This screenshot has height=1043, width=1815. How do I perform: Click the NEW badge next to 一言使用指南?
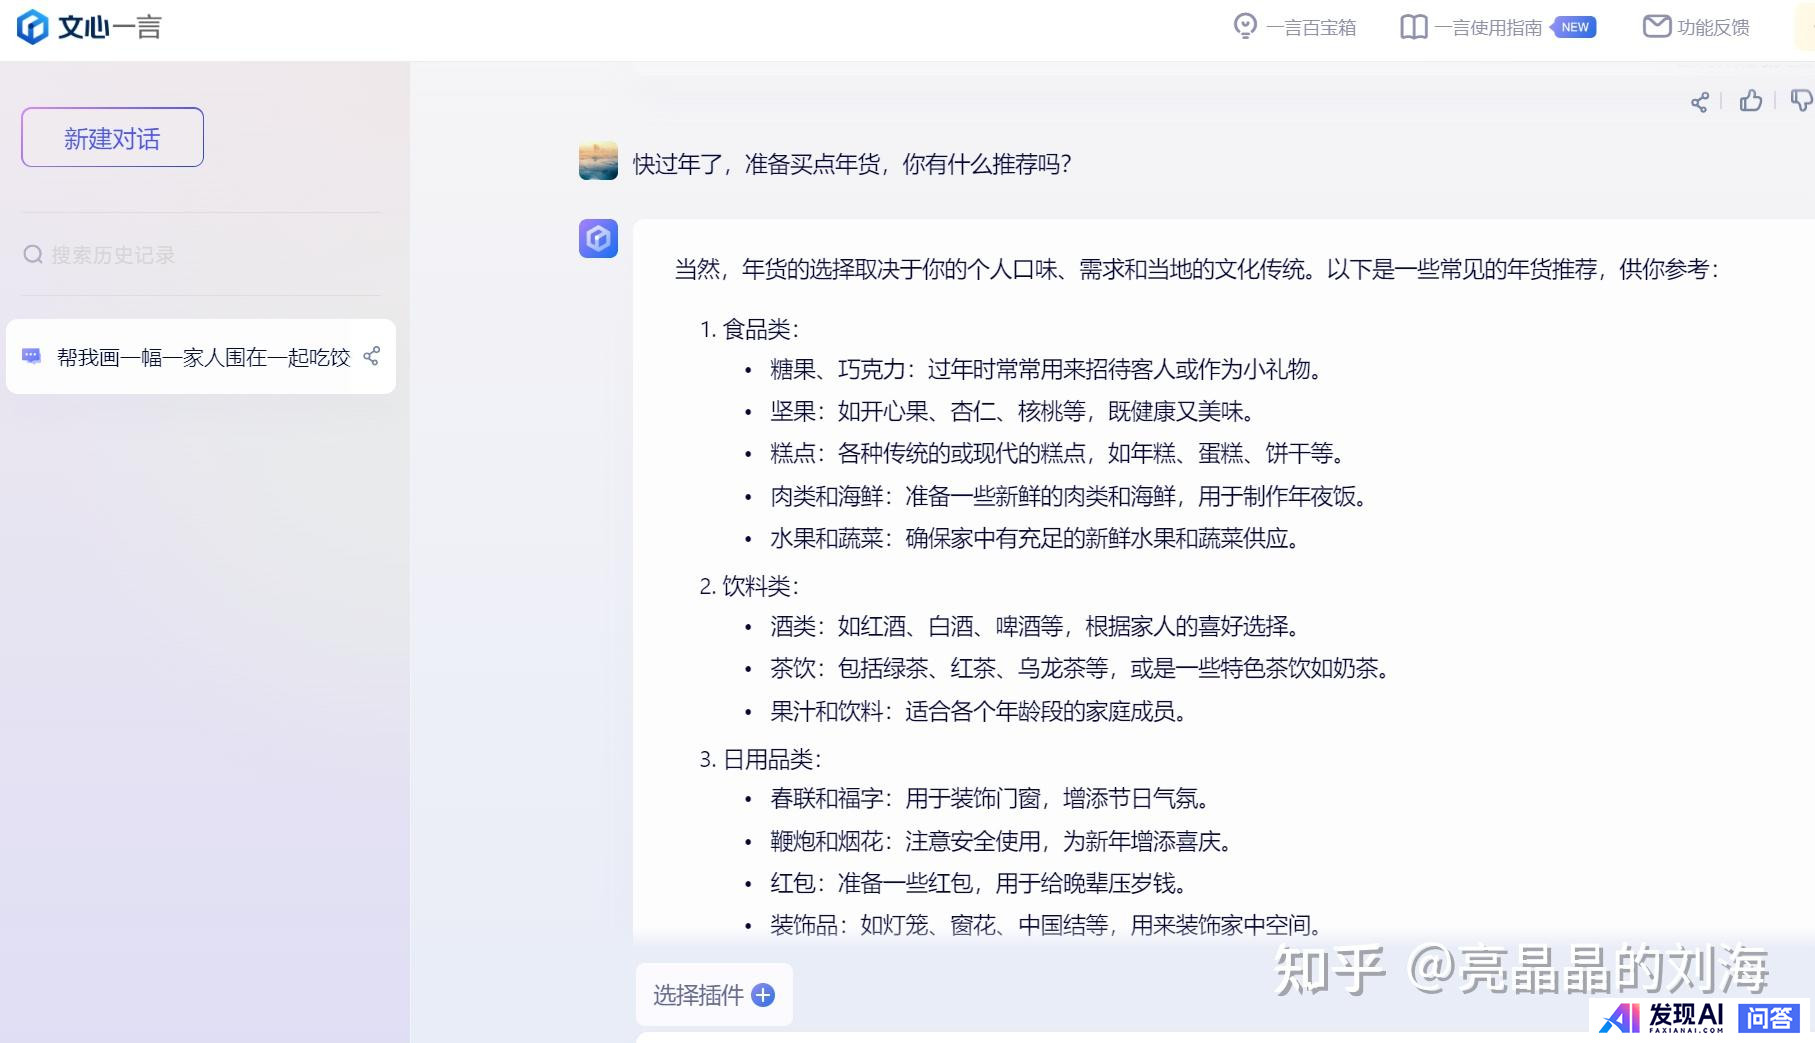coord(1574,27)
